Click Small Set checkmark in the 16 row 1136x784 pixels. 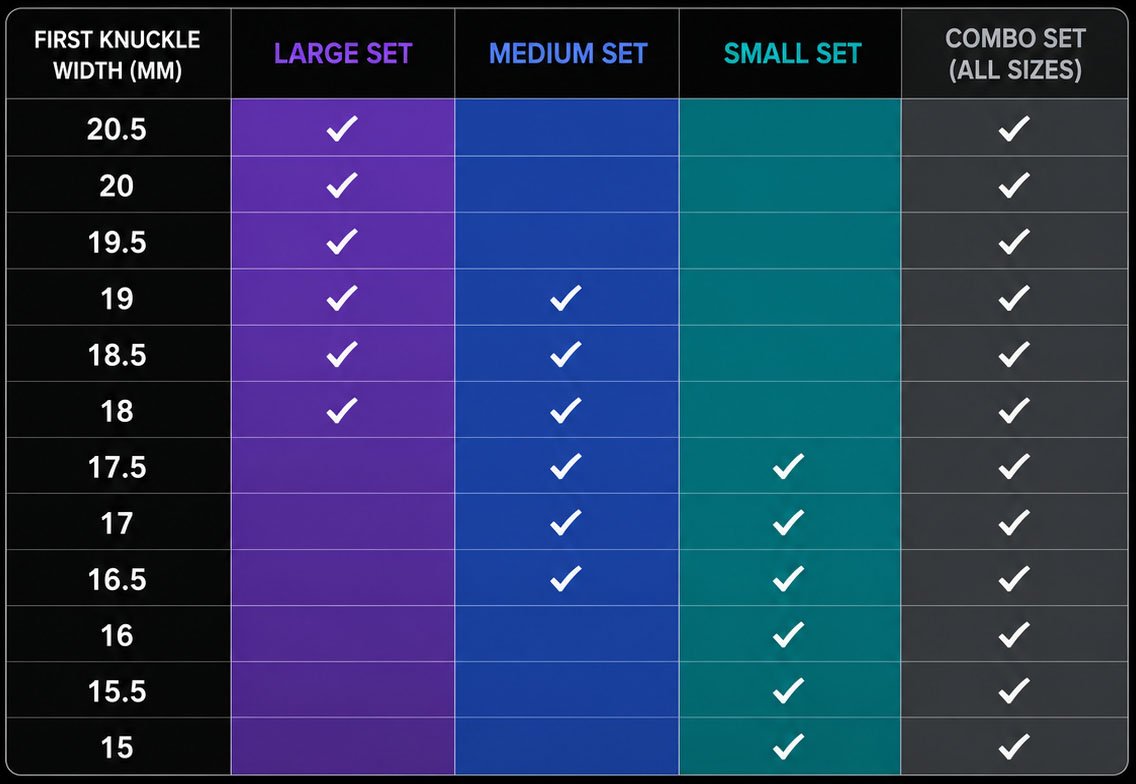[x=788, y=634]
